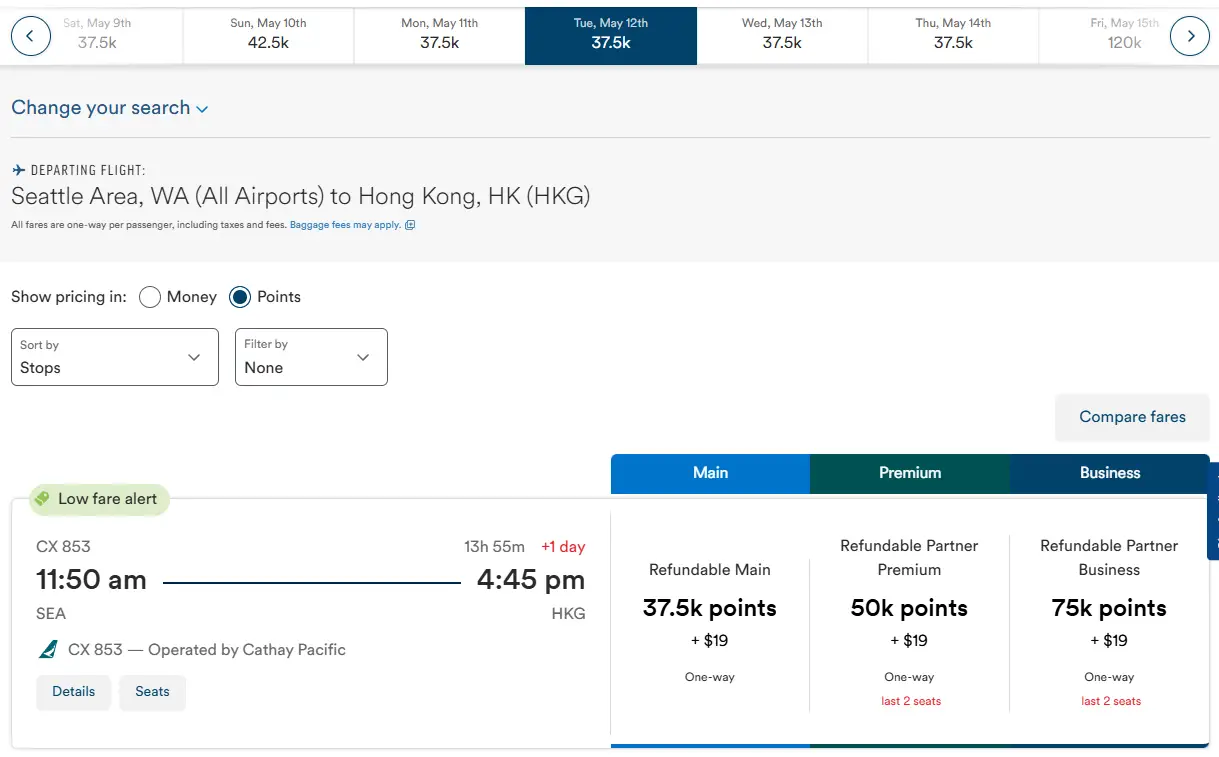Screen dimensions: 1219x757
Task: Select Wed, May 13th date tab
Action: (782, 34)
